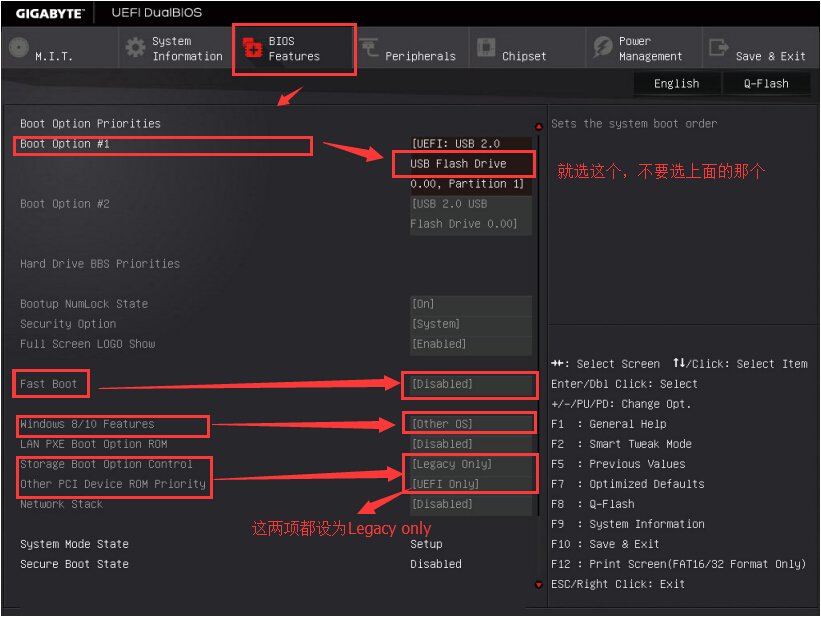821x617 pixels.
Task: Click the M.I.T. disc icon
Action: pyautogui.click(x=19, y=48)
